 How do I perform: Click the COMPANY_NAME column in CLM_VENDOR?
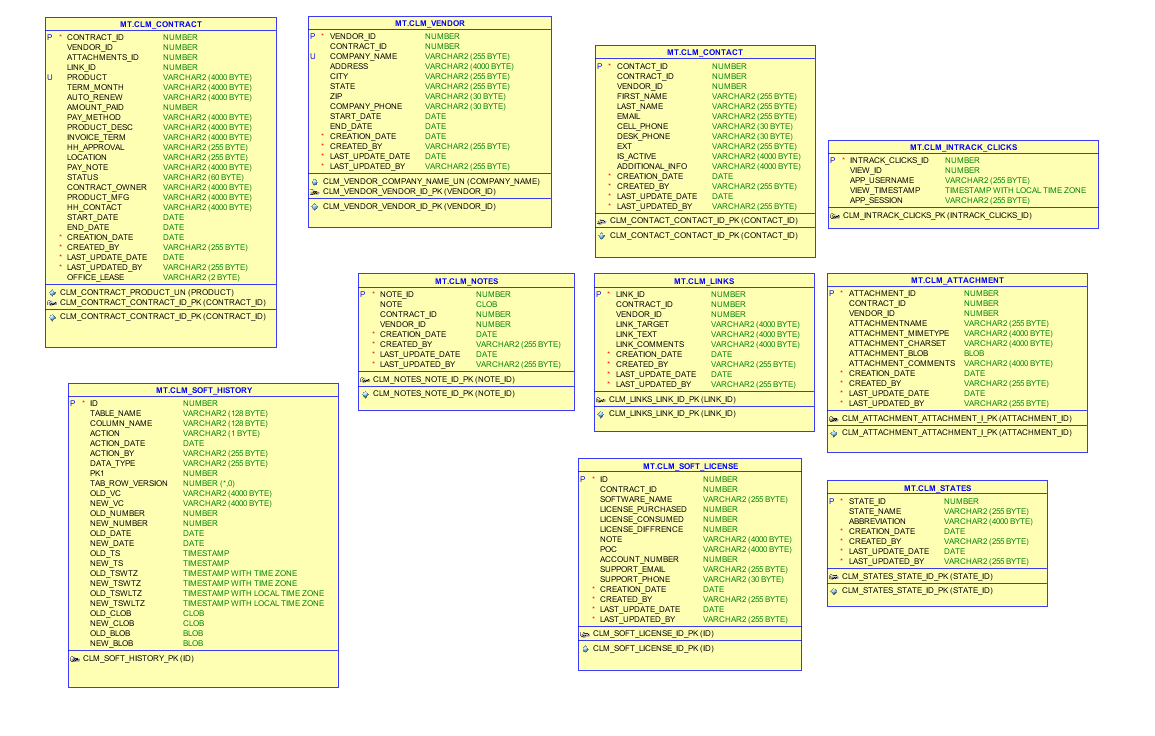click(x=429, y=56)
